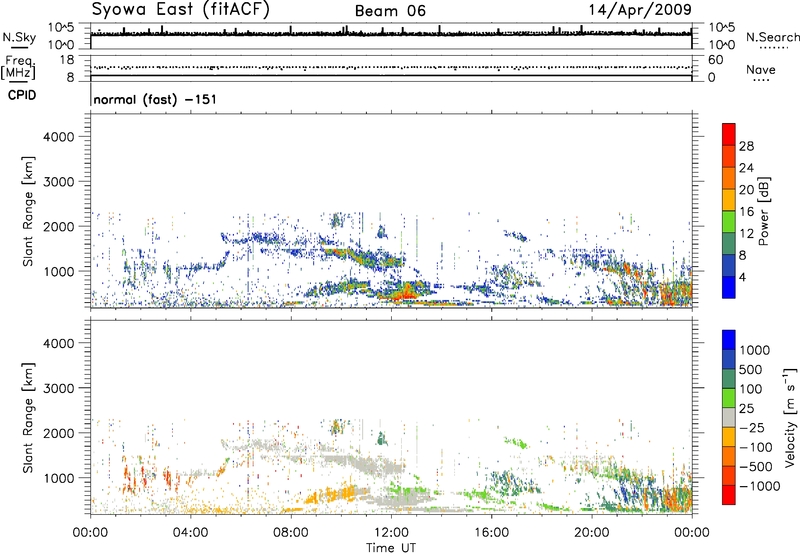Click the 'Syowa East (fitACF)' title
This screenshot has height=554, width=800.
click(x=180, y=9)
